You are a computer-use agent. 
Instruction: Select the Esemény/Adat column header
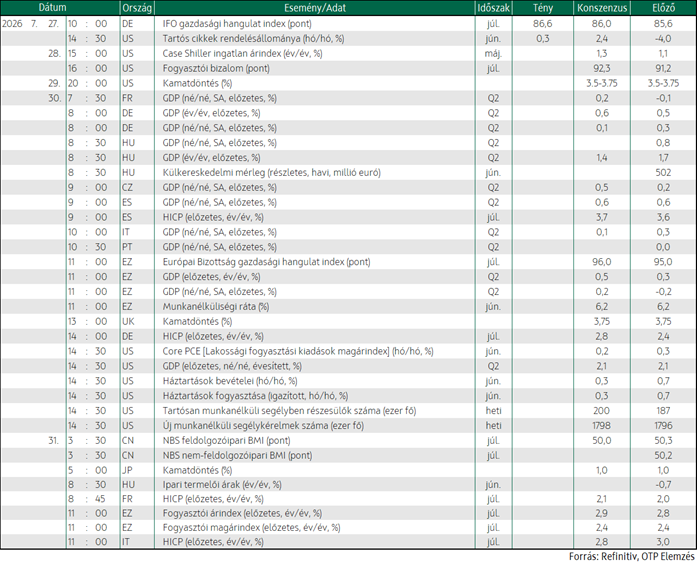(315, 8)
